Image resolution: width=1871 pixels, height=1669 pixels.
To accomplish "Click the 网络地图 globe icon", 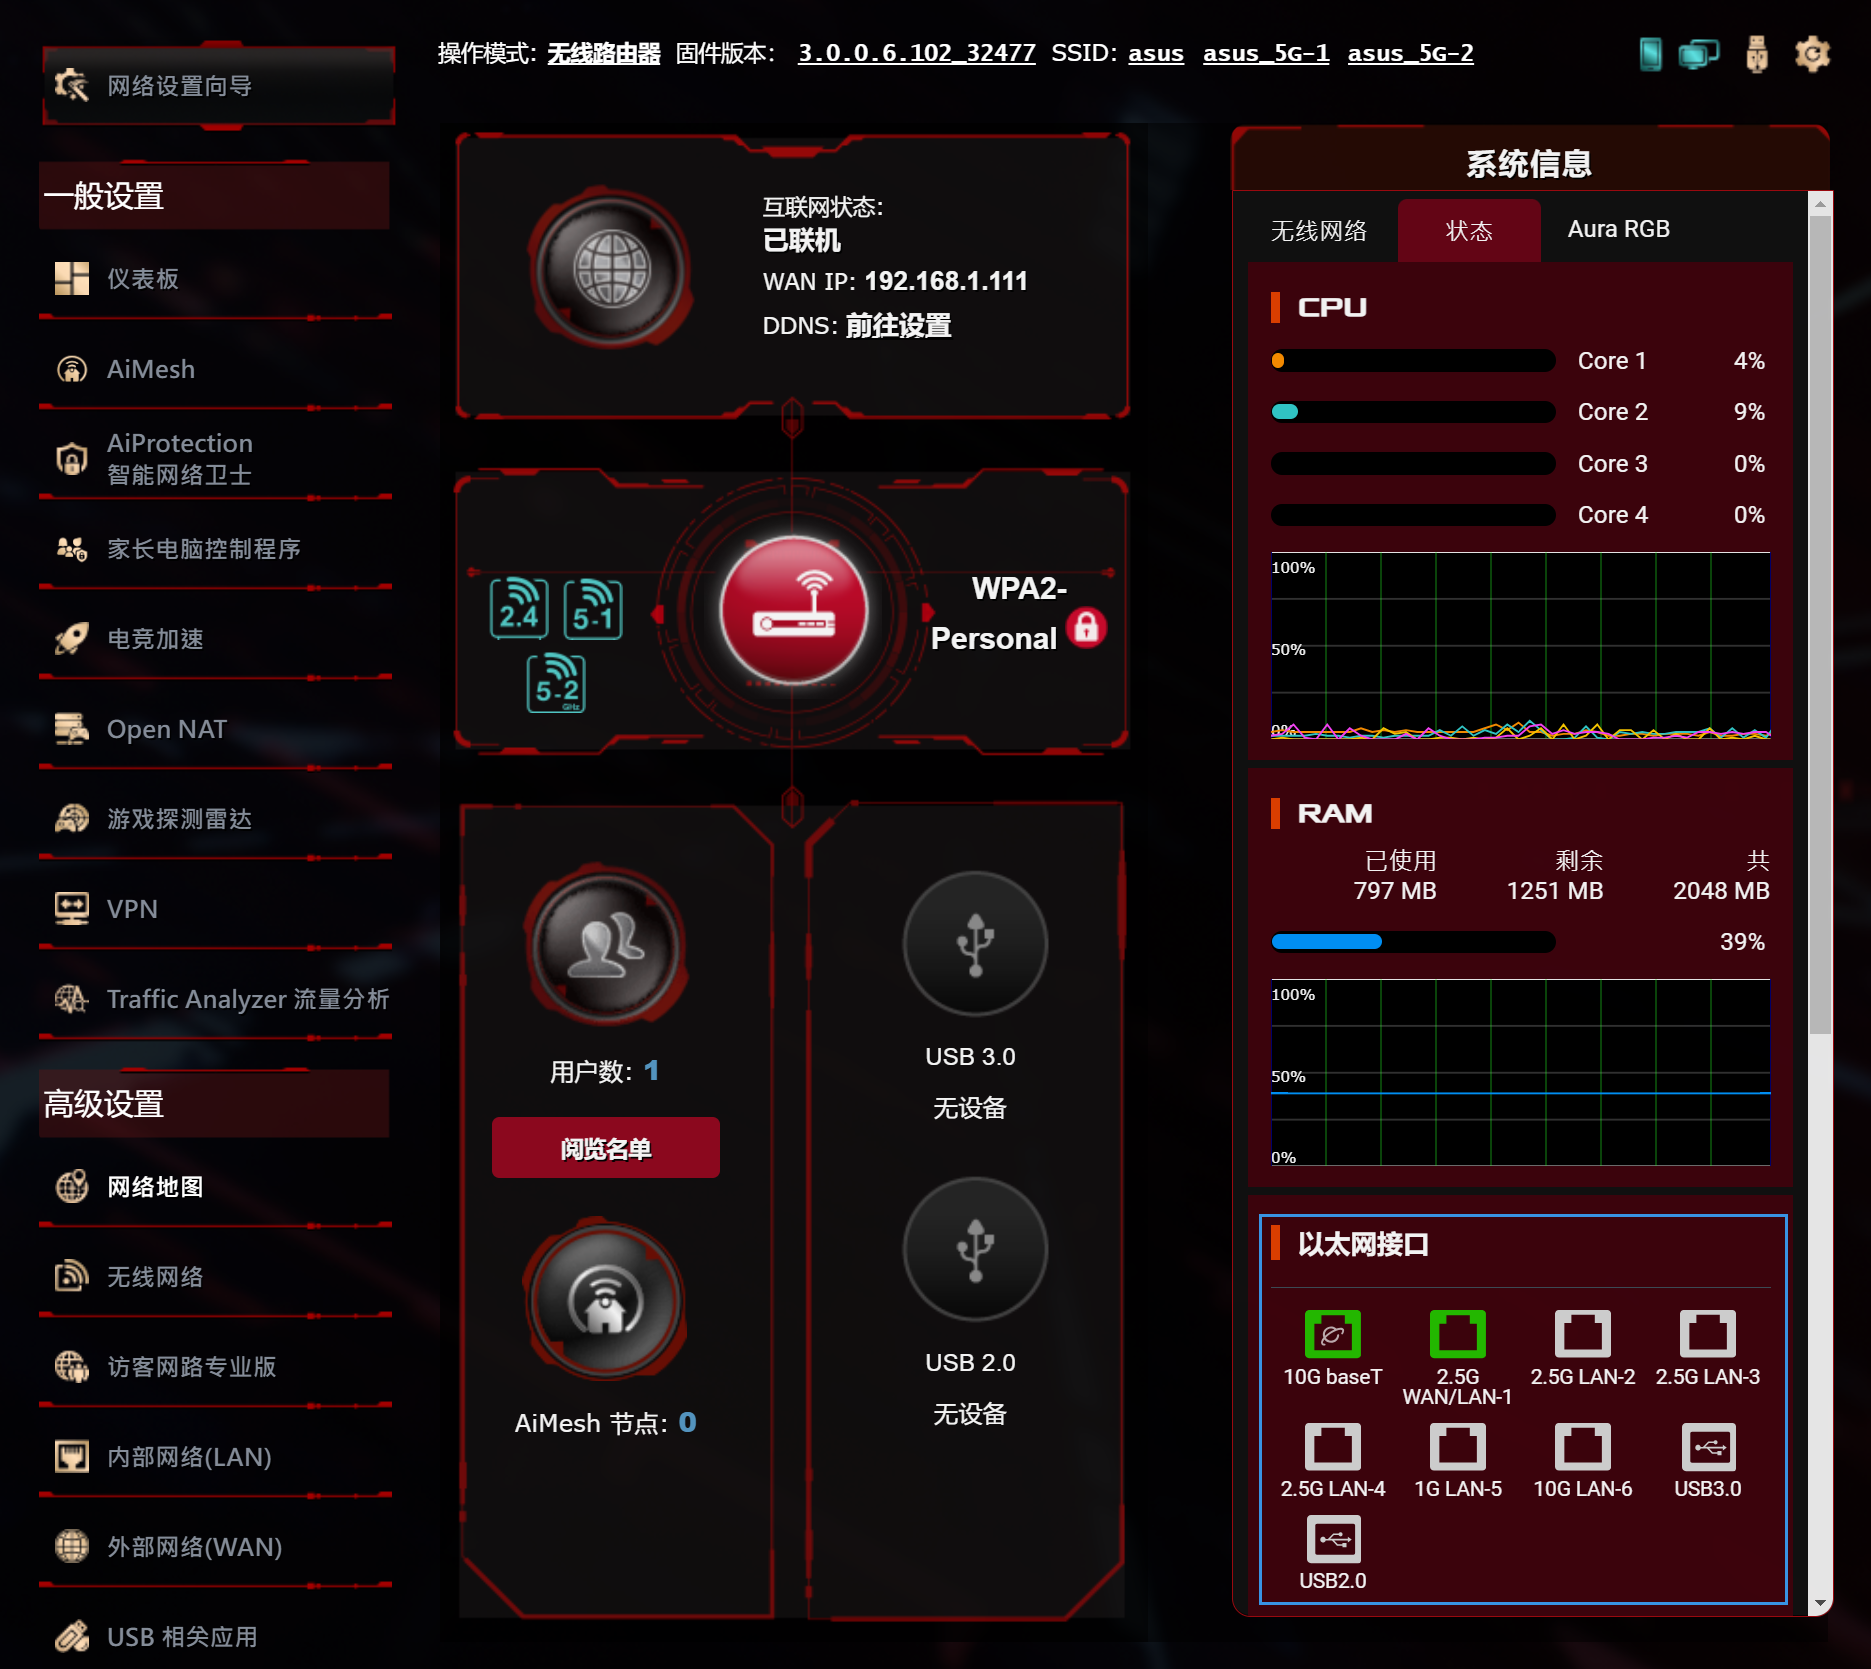I will [72, 1187].
